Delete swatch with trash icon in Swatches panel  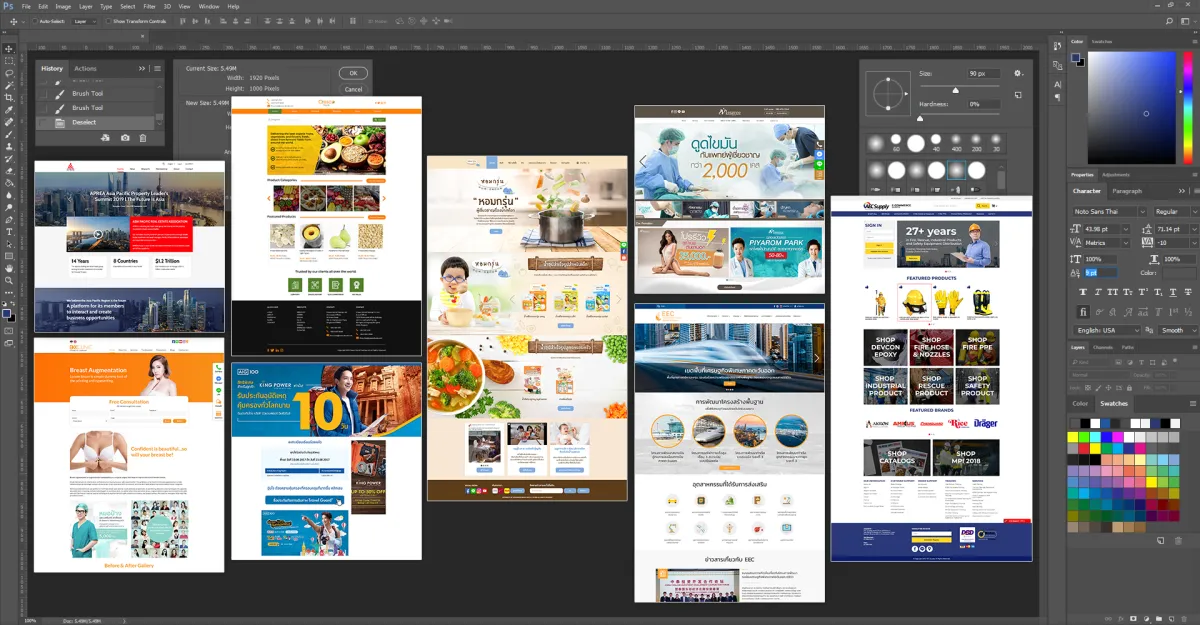[1177, 541]
